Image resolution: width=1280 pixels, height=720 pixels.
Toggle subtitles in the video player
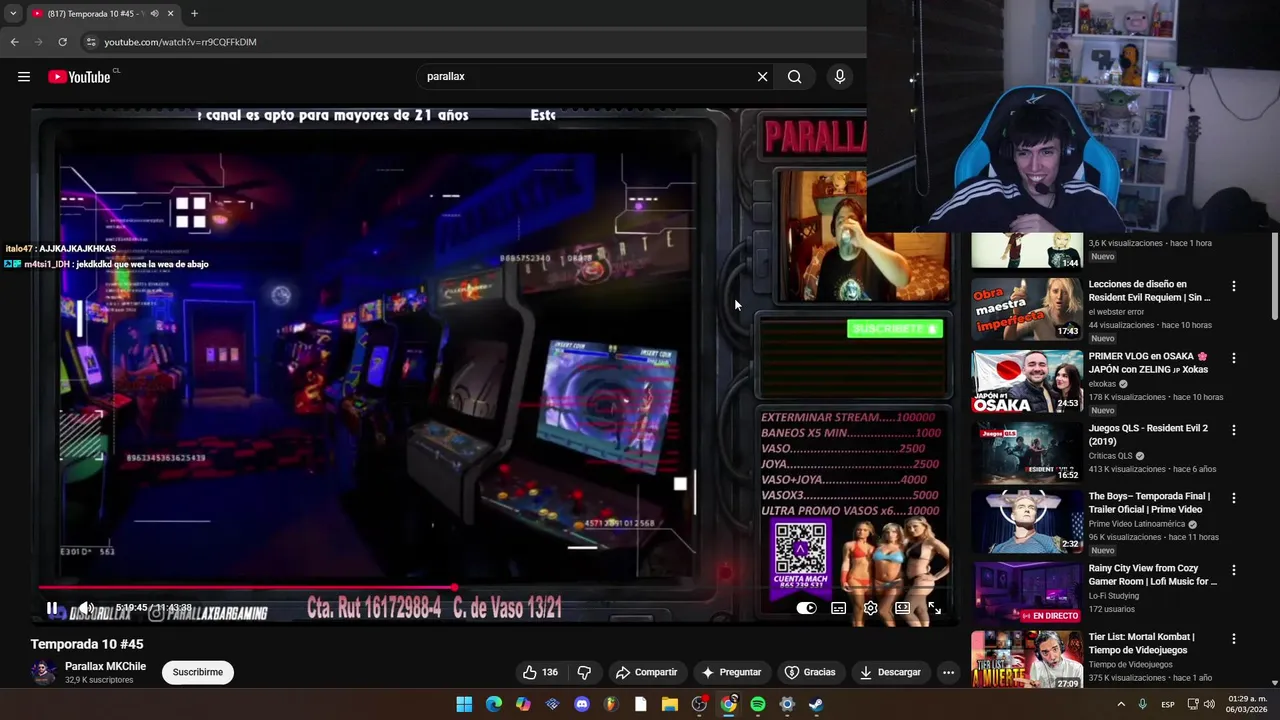click(839, 608)
